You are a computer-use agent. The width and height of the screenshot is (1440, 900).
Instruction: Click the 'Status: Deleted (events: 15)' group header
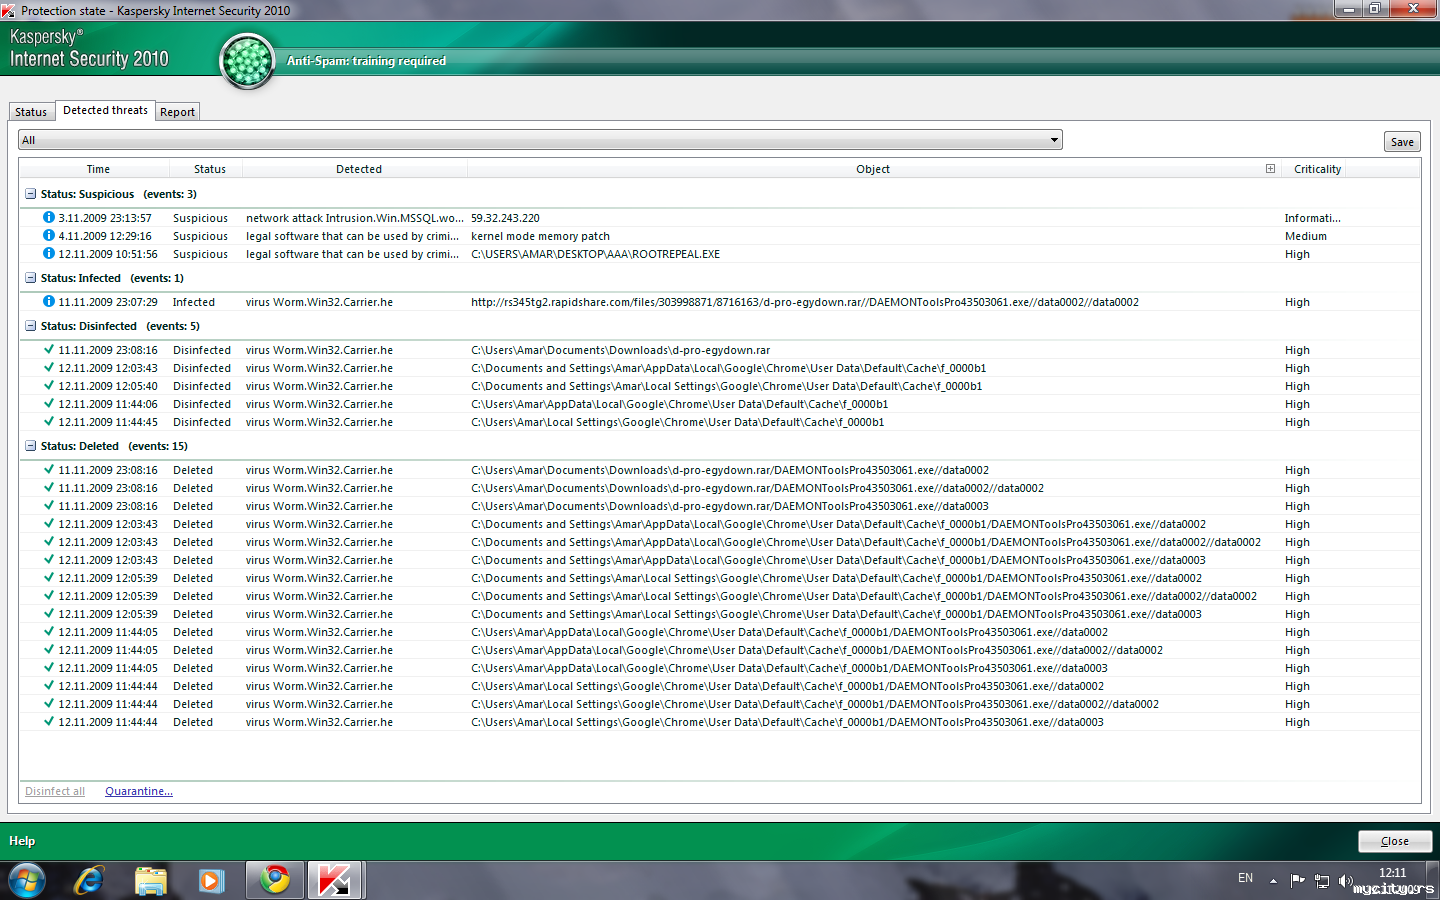pos(114,446)
